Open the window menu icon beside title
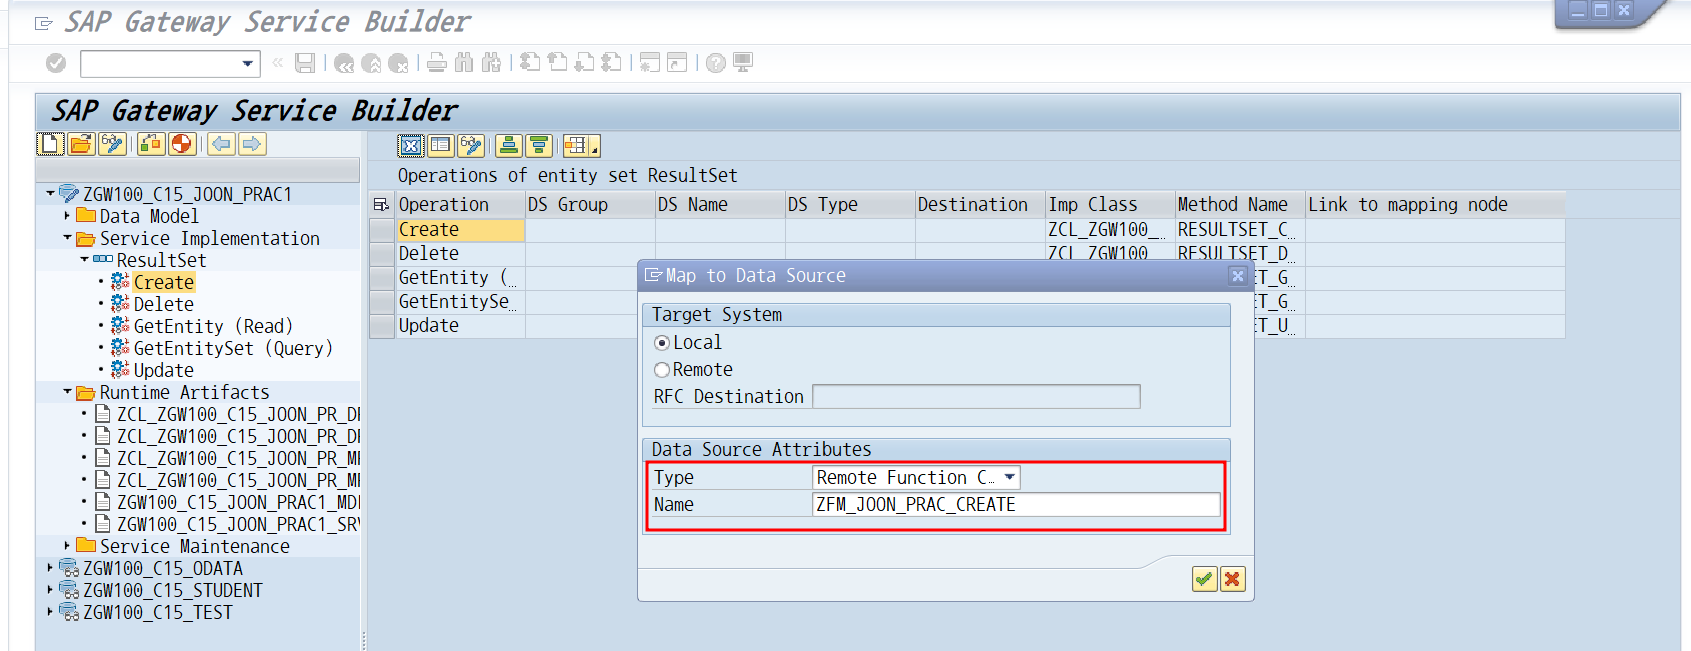This screenshot has height=651, width=1691. point(43,23)
